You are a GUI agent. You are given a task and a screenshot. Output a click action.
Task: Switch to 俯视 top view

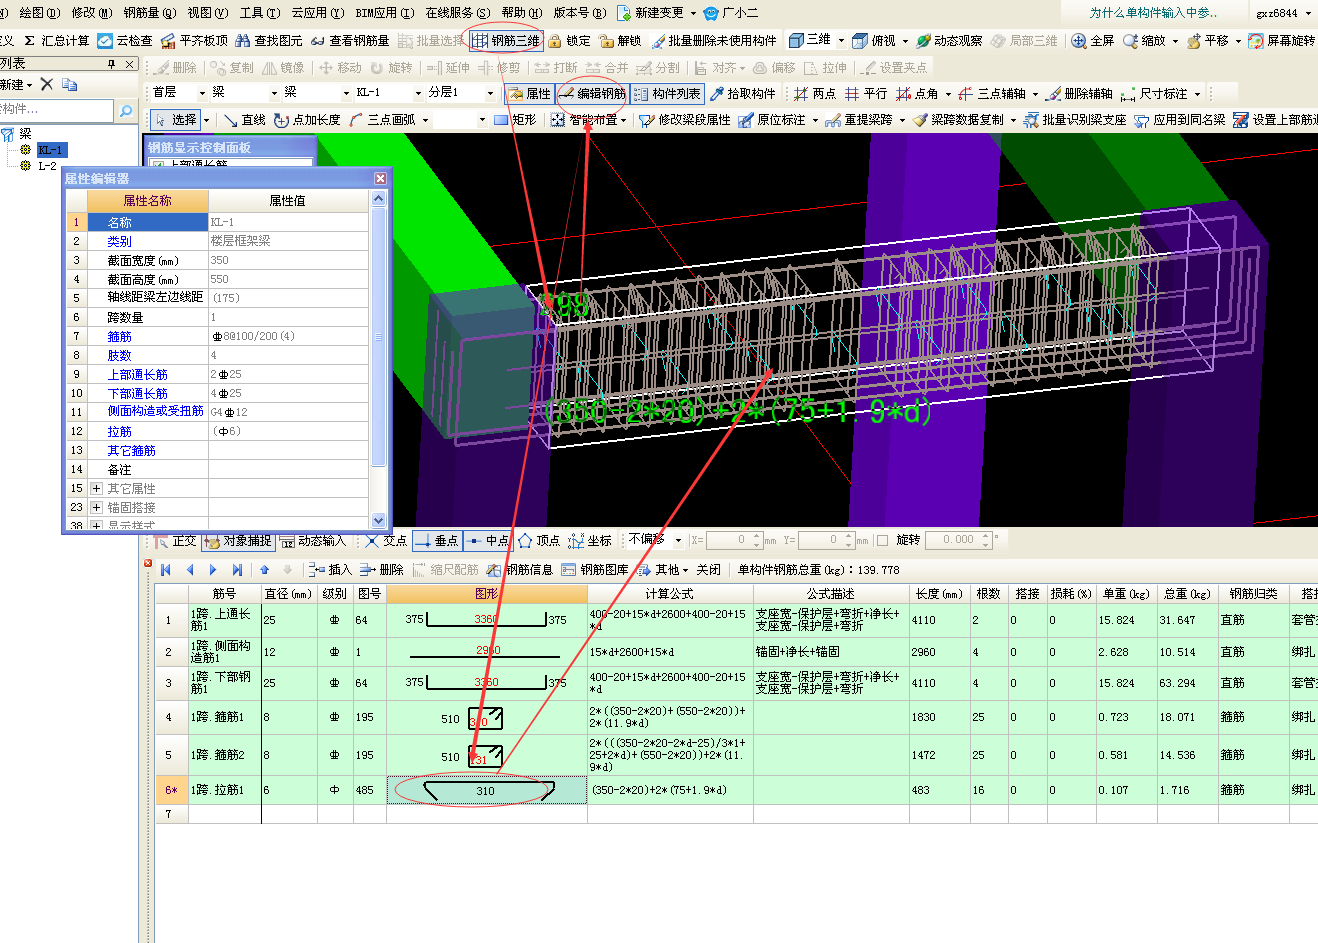[873, 41]
